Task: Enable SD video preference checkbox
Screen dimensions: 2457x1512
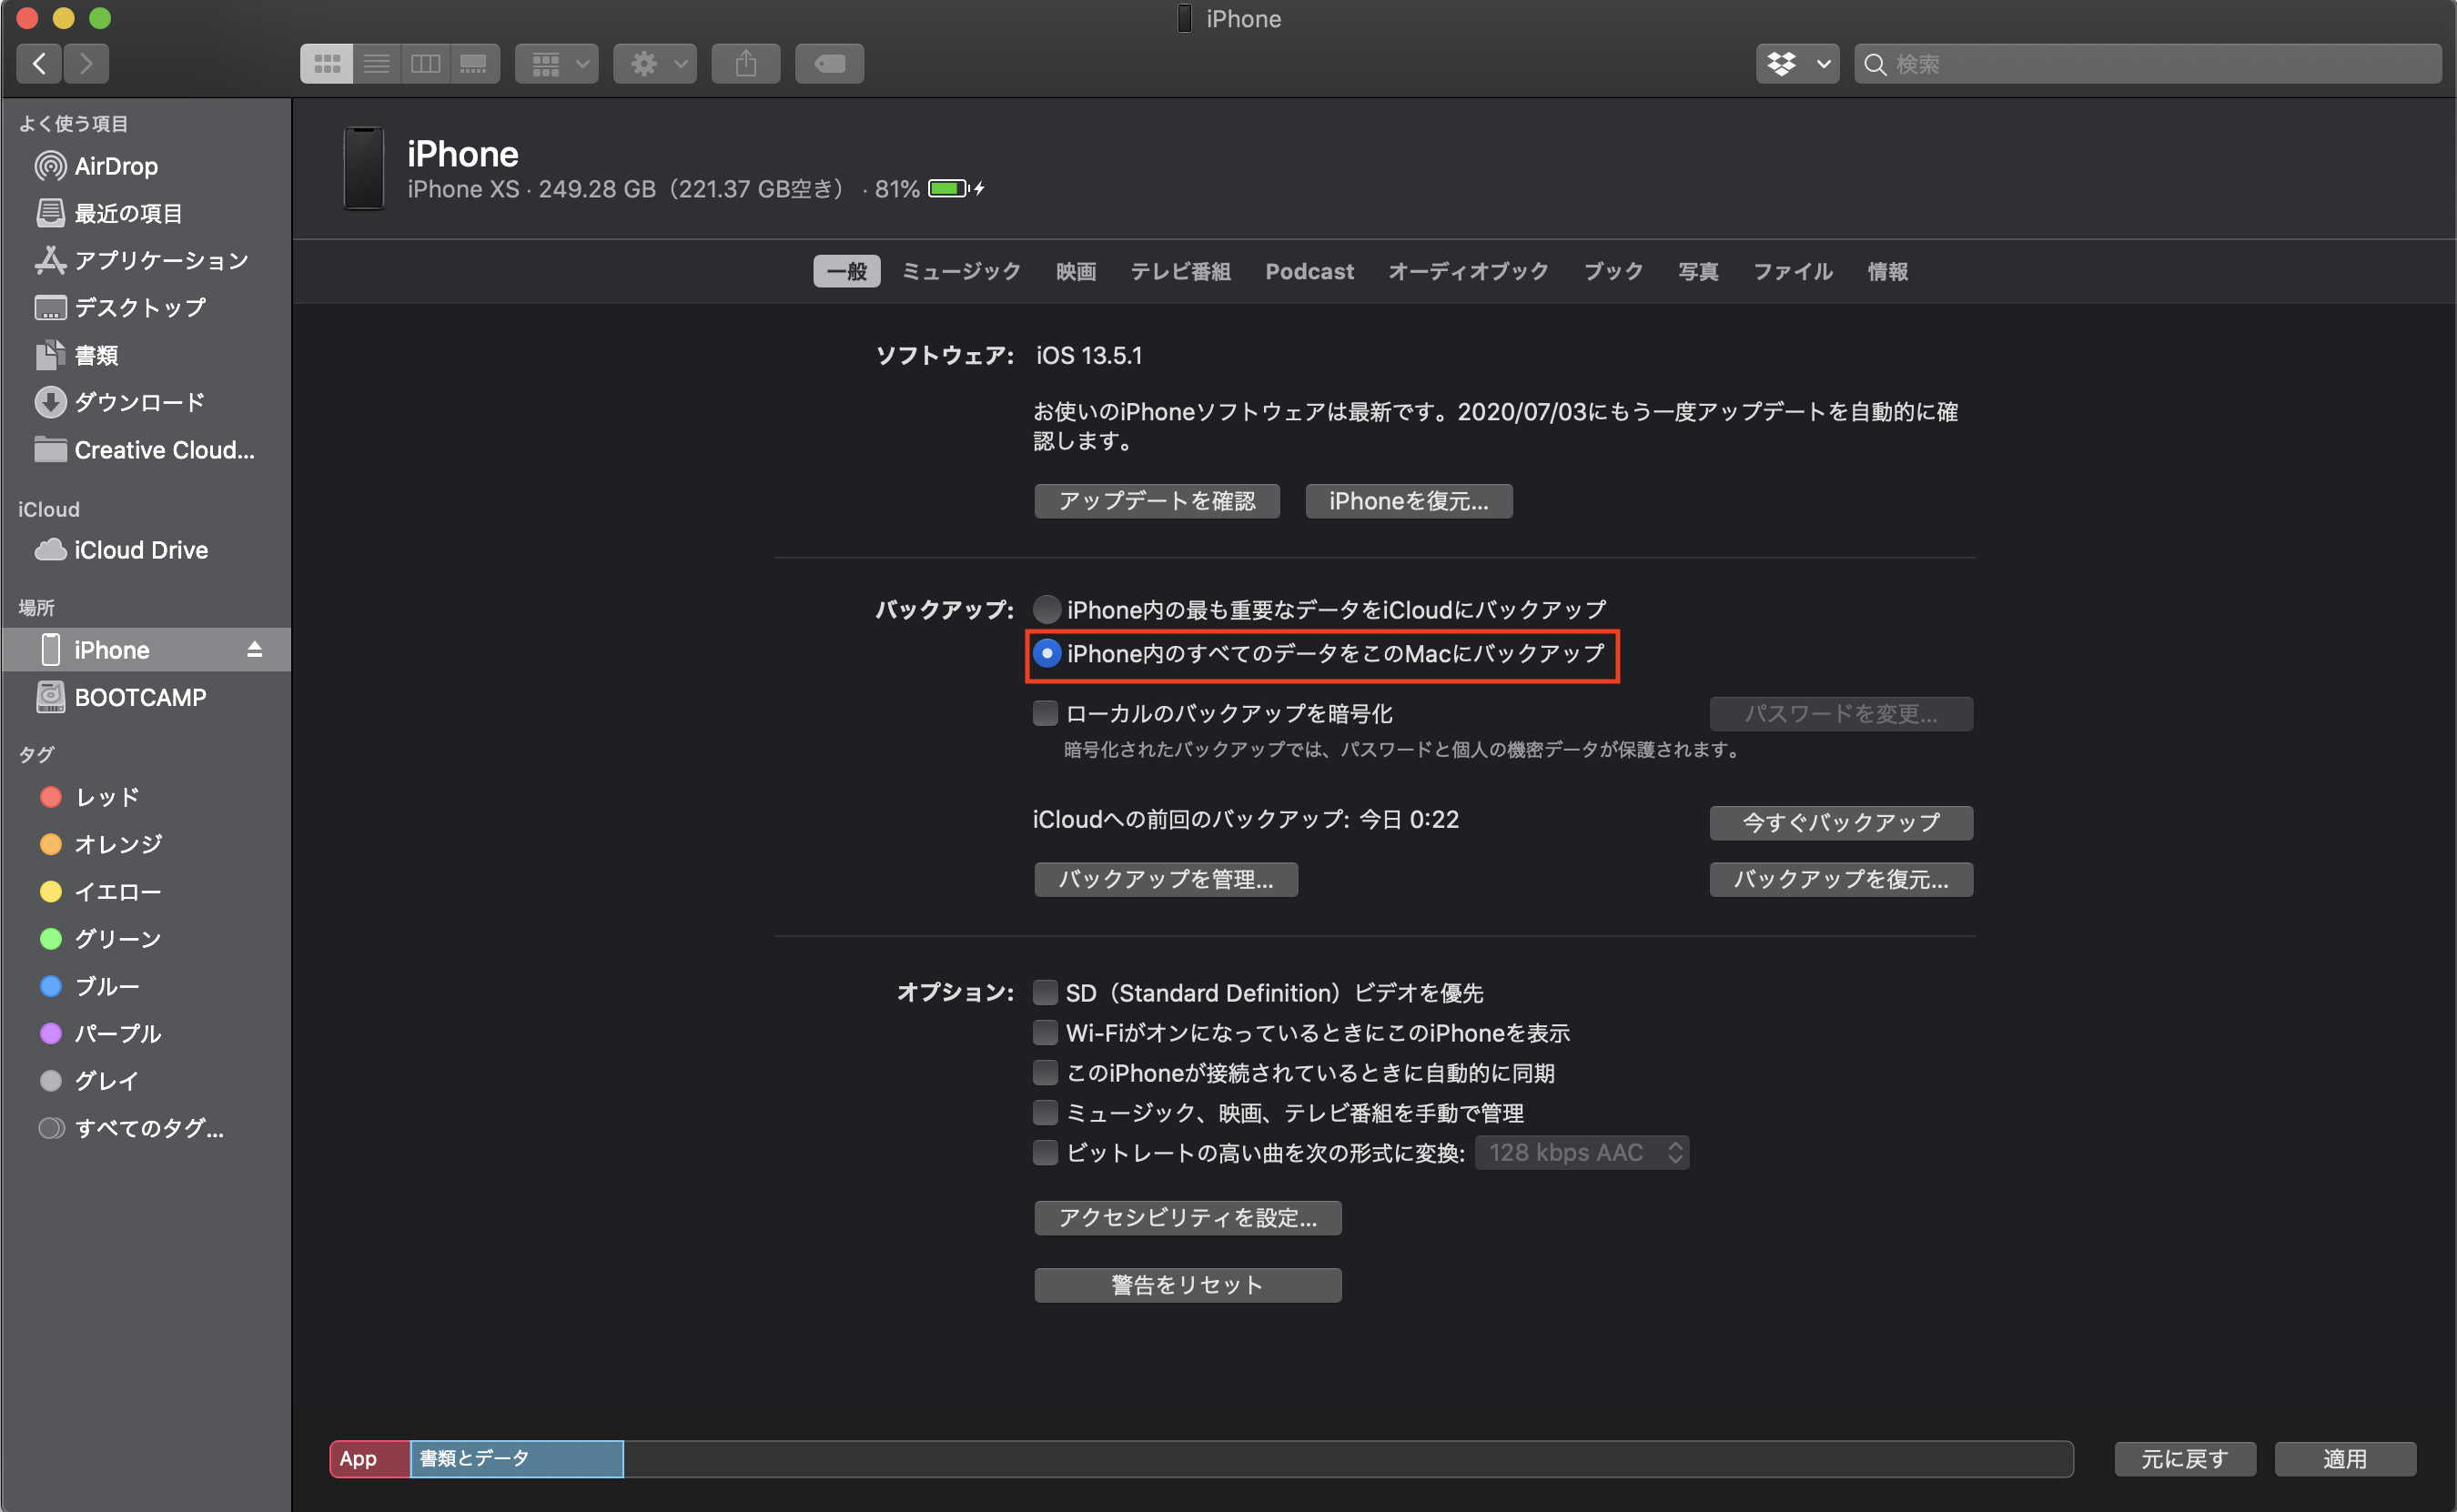Action: pyautogui.click(x=1045, y=992)
